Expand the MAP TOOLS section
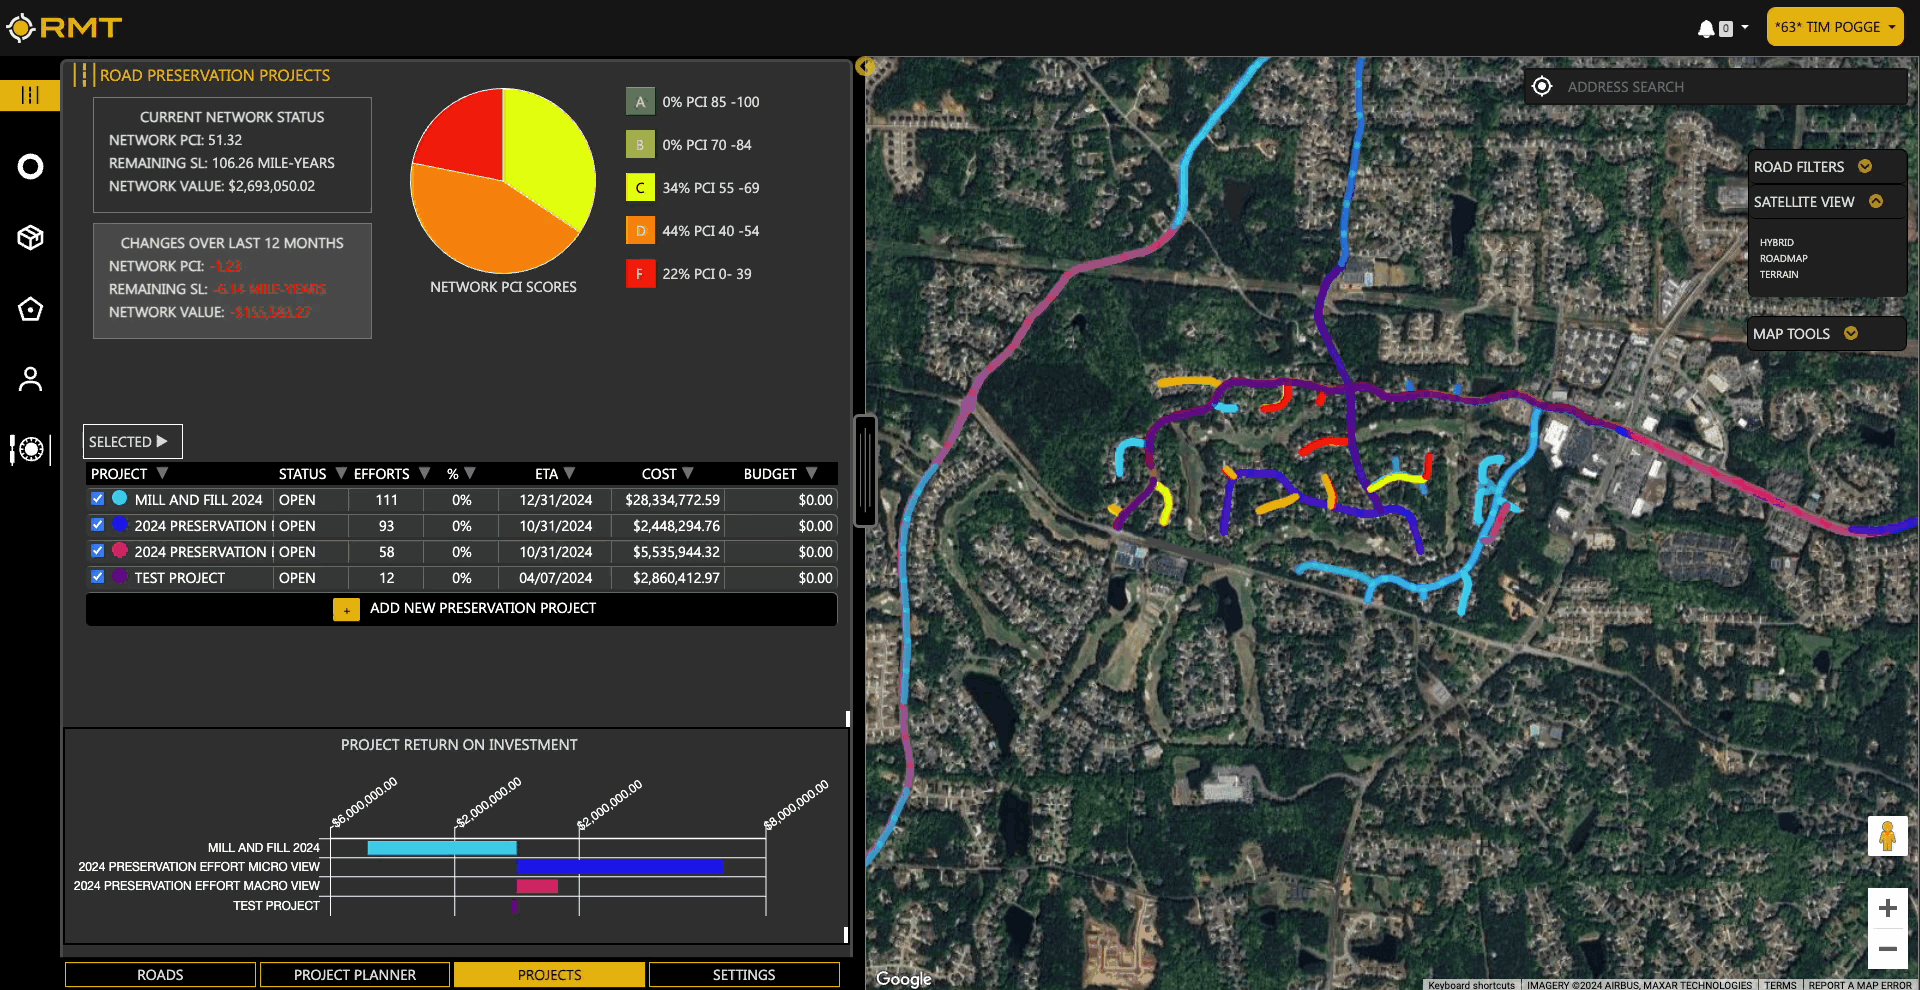 pos(1850,334)
